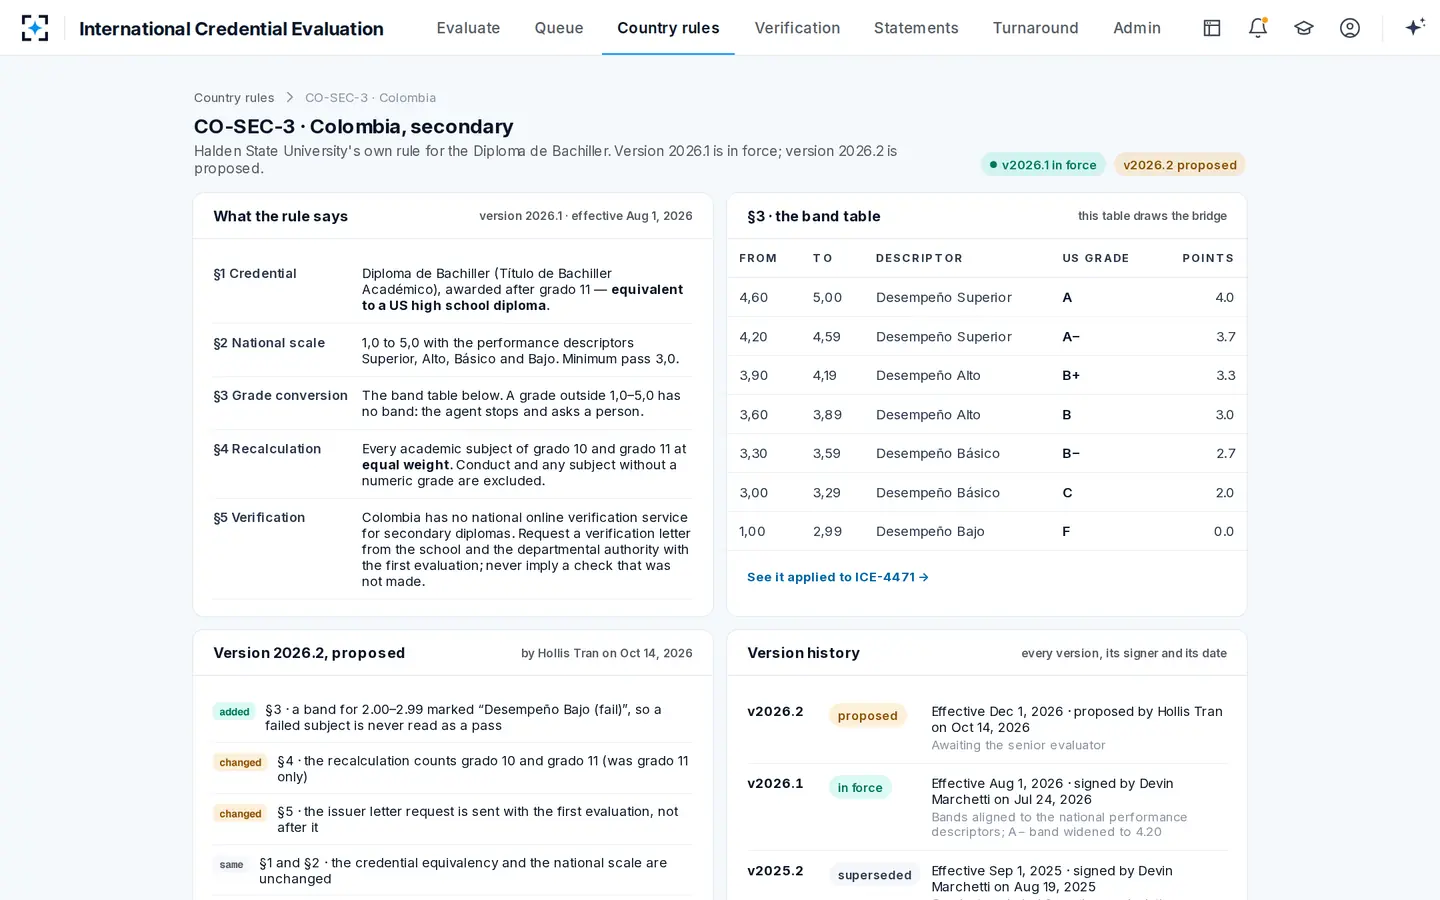The width and height of the screenshot is (1440, 900).
Task: Select the '§5 Verification' rule label
Action: (x=259, y=518)
